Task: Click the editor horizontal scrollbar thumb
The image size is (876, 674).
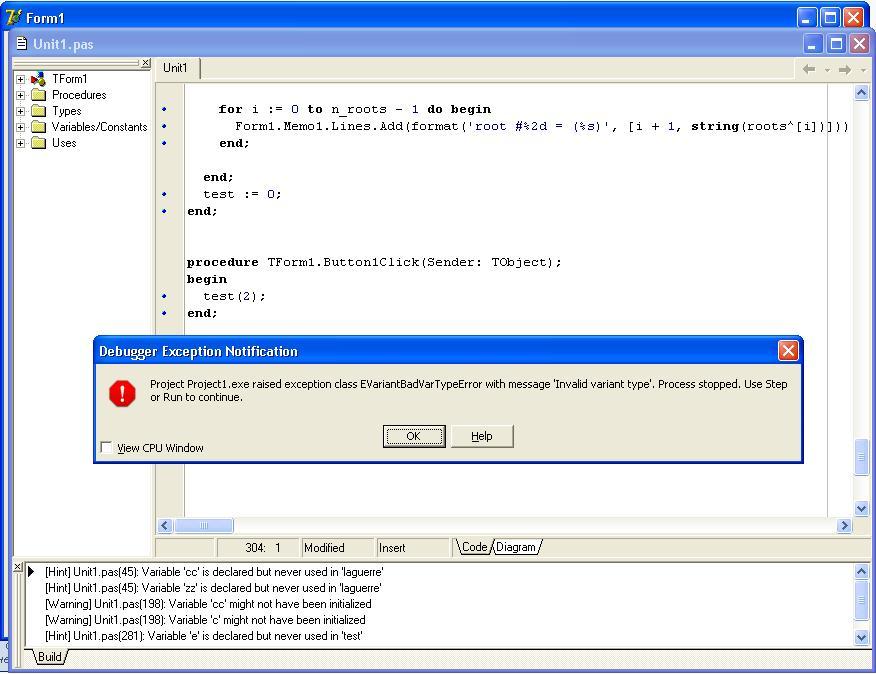Action: click(x=204, y=526)
